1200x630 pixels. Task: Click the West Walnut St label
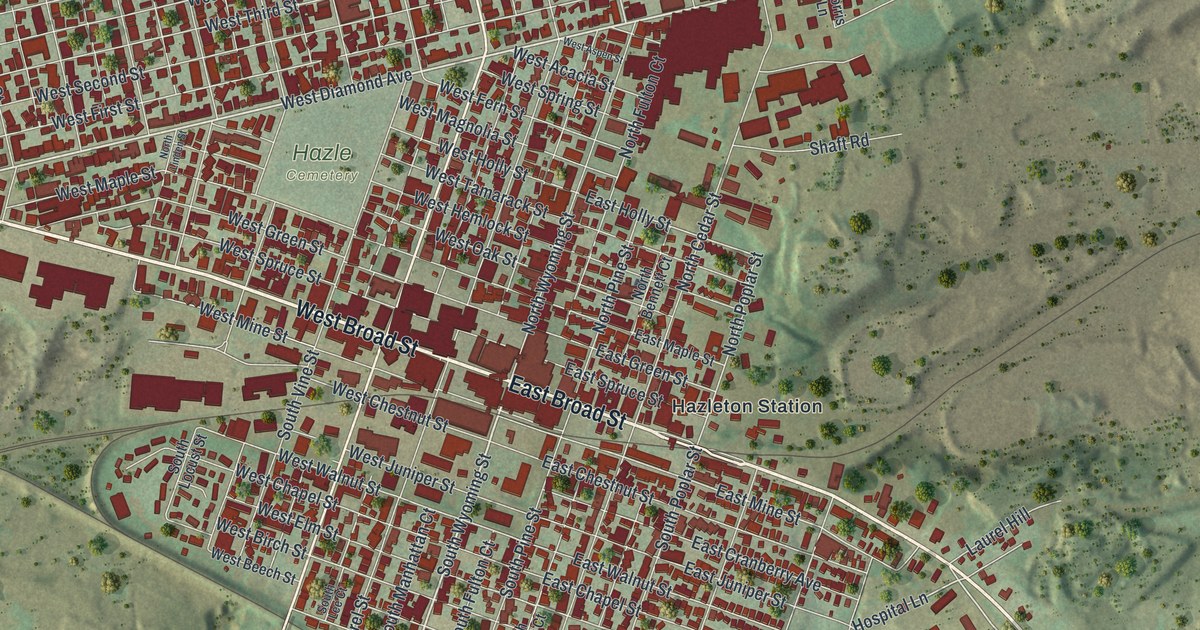[328, 472]
